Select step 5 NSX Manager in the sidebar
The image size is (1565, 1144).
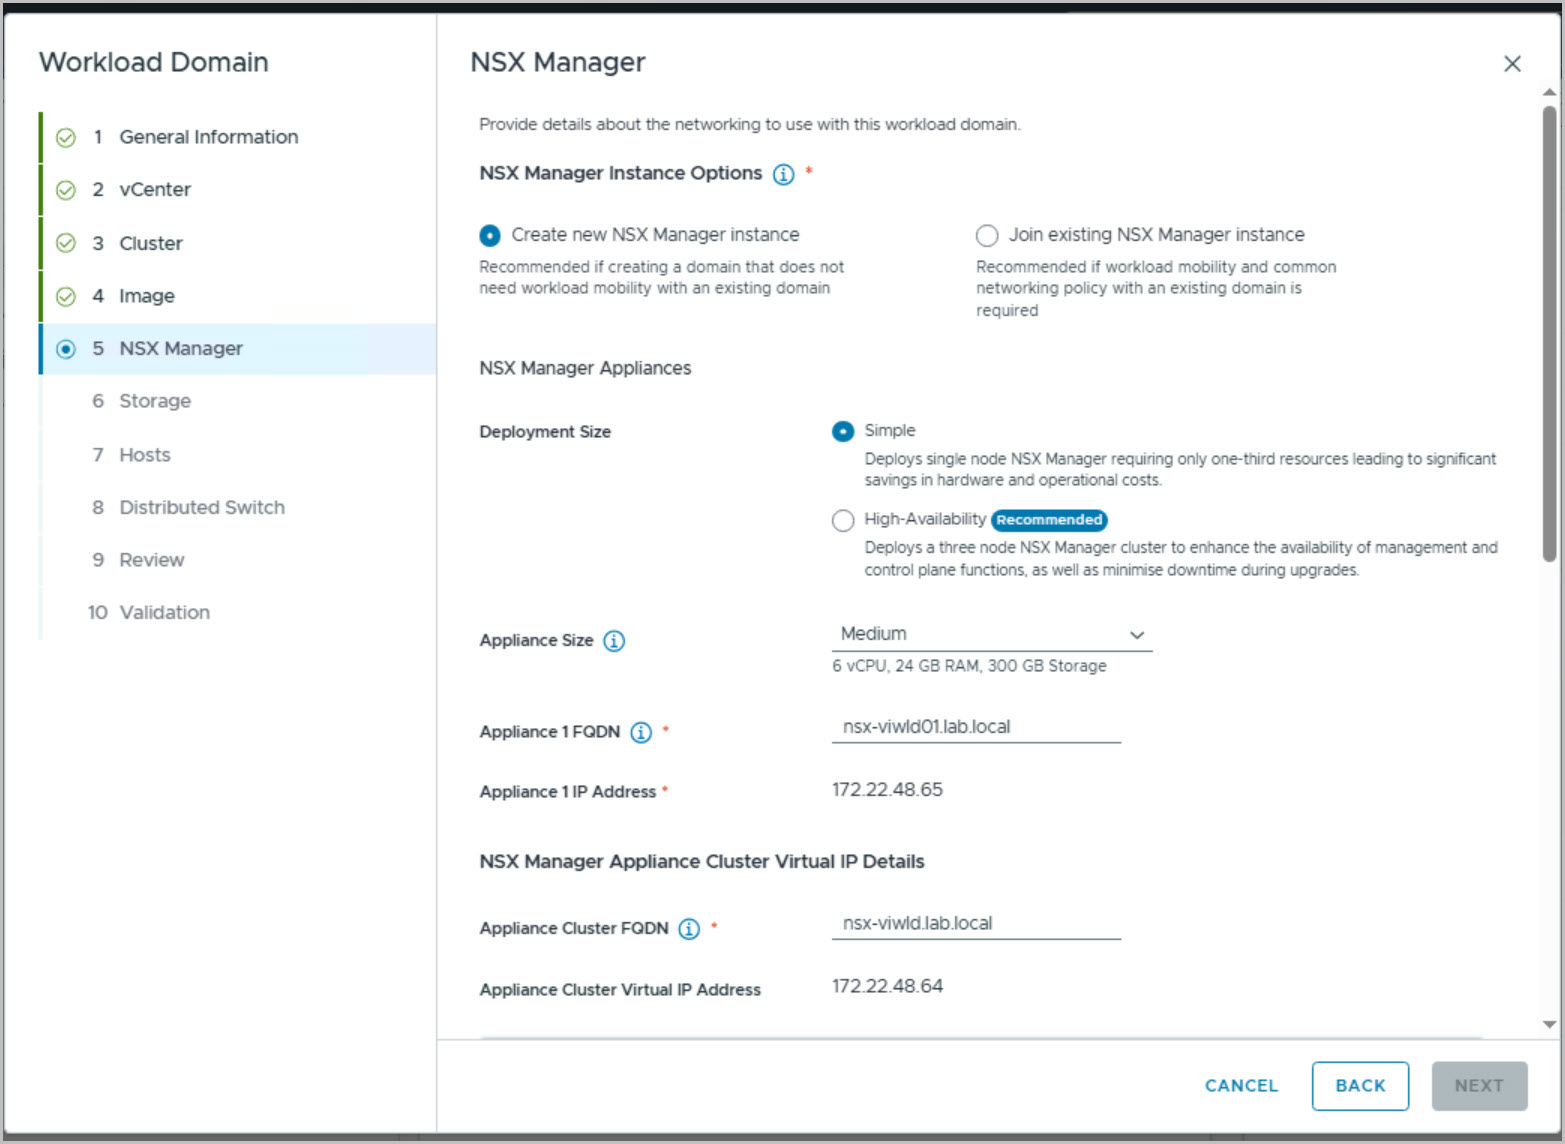(x=238, y=349)
